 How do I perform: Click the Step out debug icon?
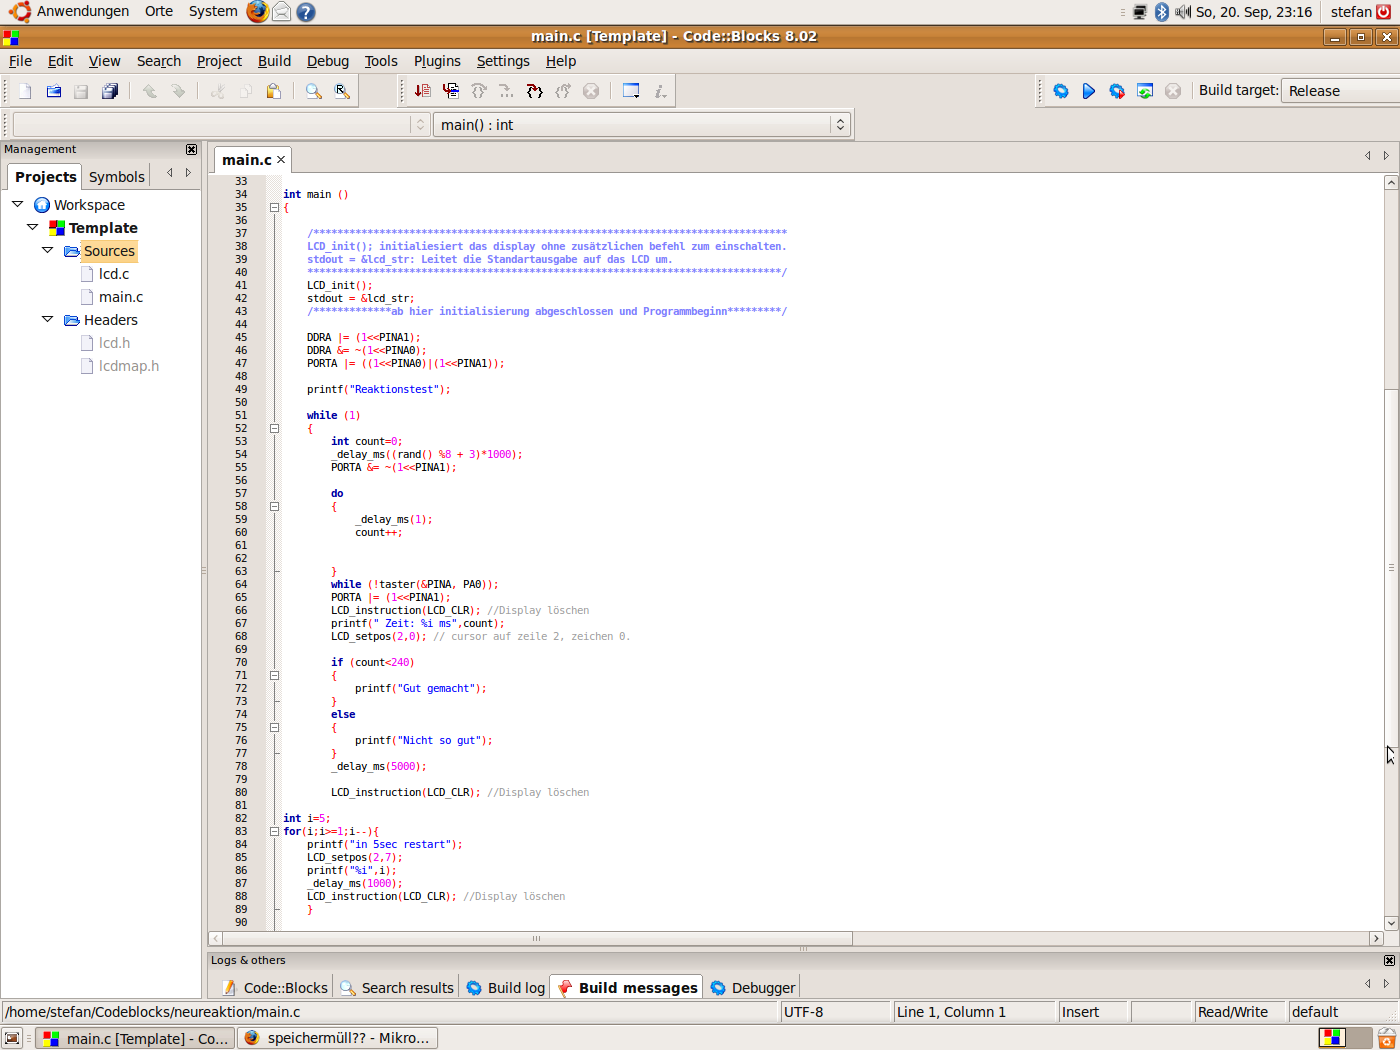pos(563,91)
